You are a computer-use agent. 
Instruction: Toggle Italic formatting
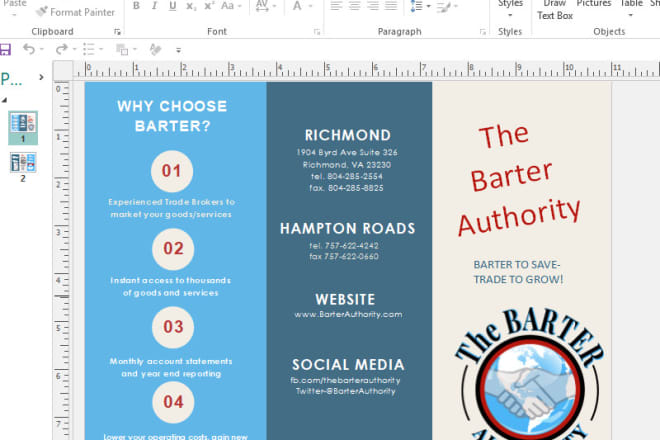154,5
